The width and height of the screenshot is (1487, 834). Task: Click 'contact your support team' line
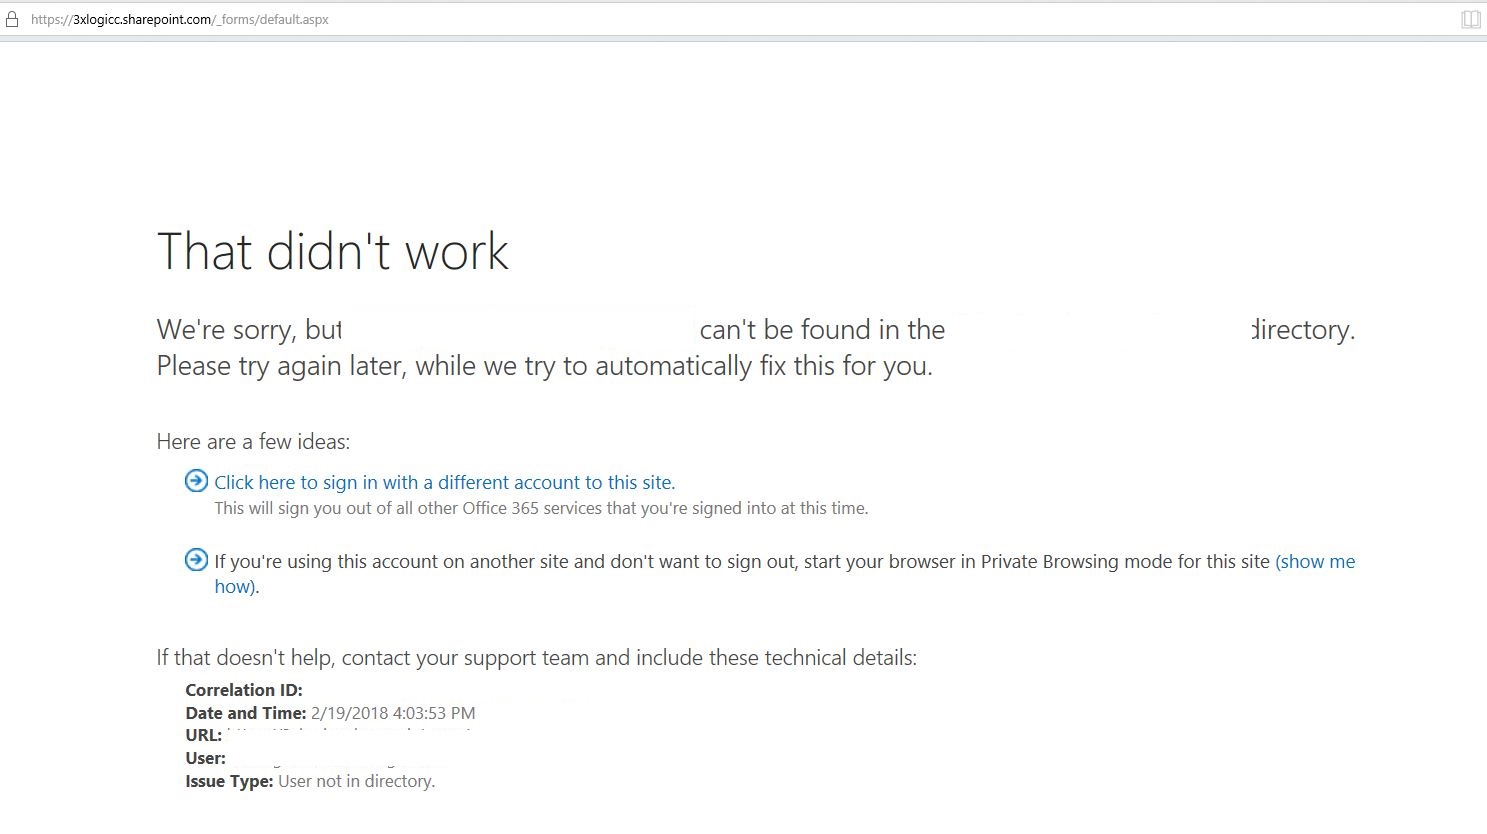(x=537, y=658)
